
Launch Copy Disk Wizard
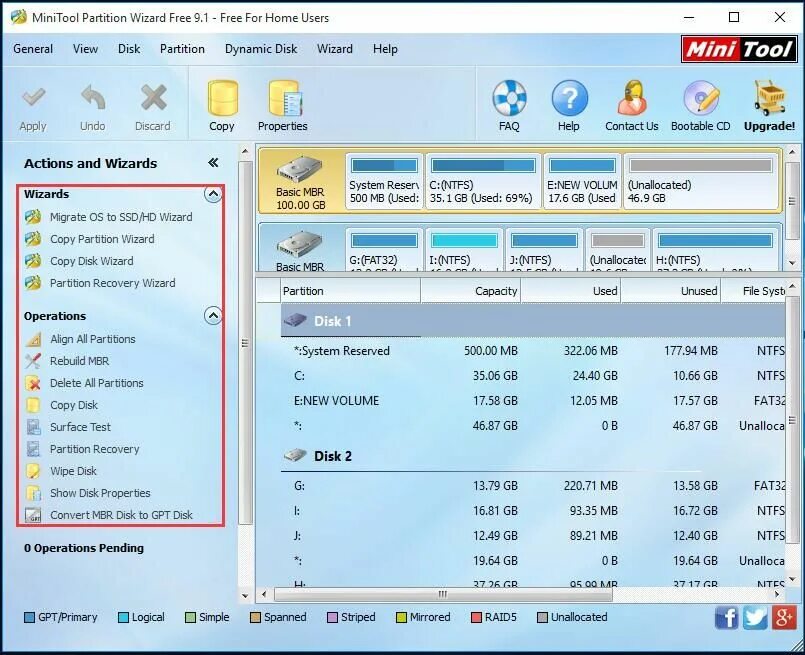coord(91,261)
